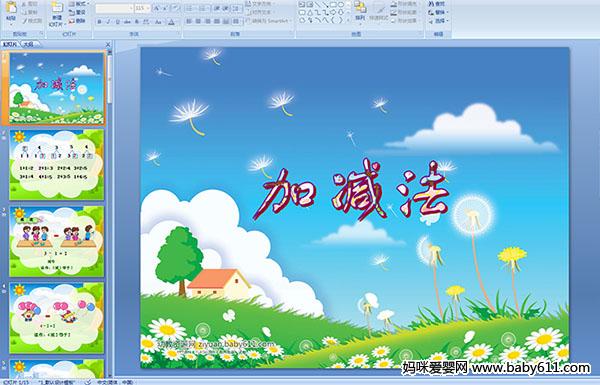Open the Replace (替换) dropdown
This screenshot has width=600, height=385.
coord(439,12)
